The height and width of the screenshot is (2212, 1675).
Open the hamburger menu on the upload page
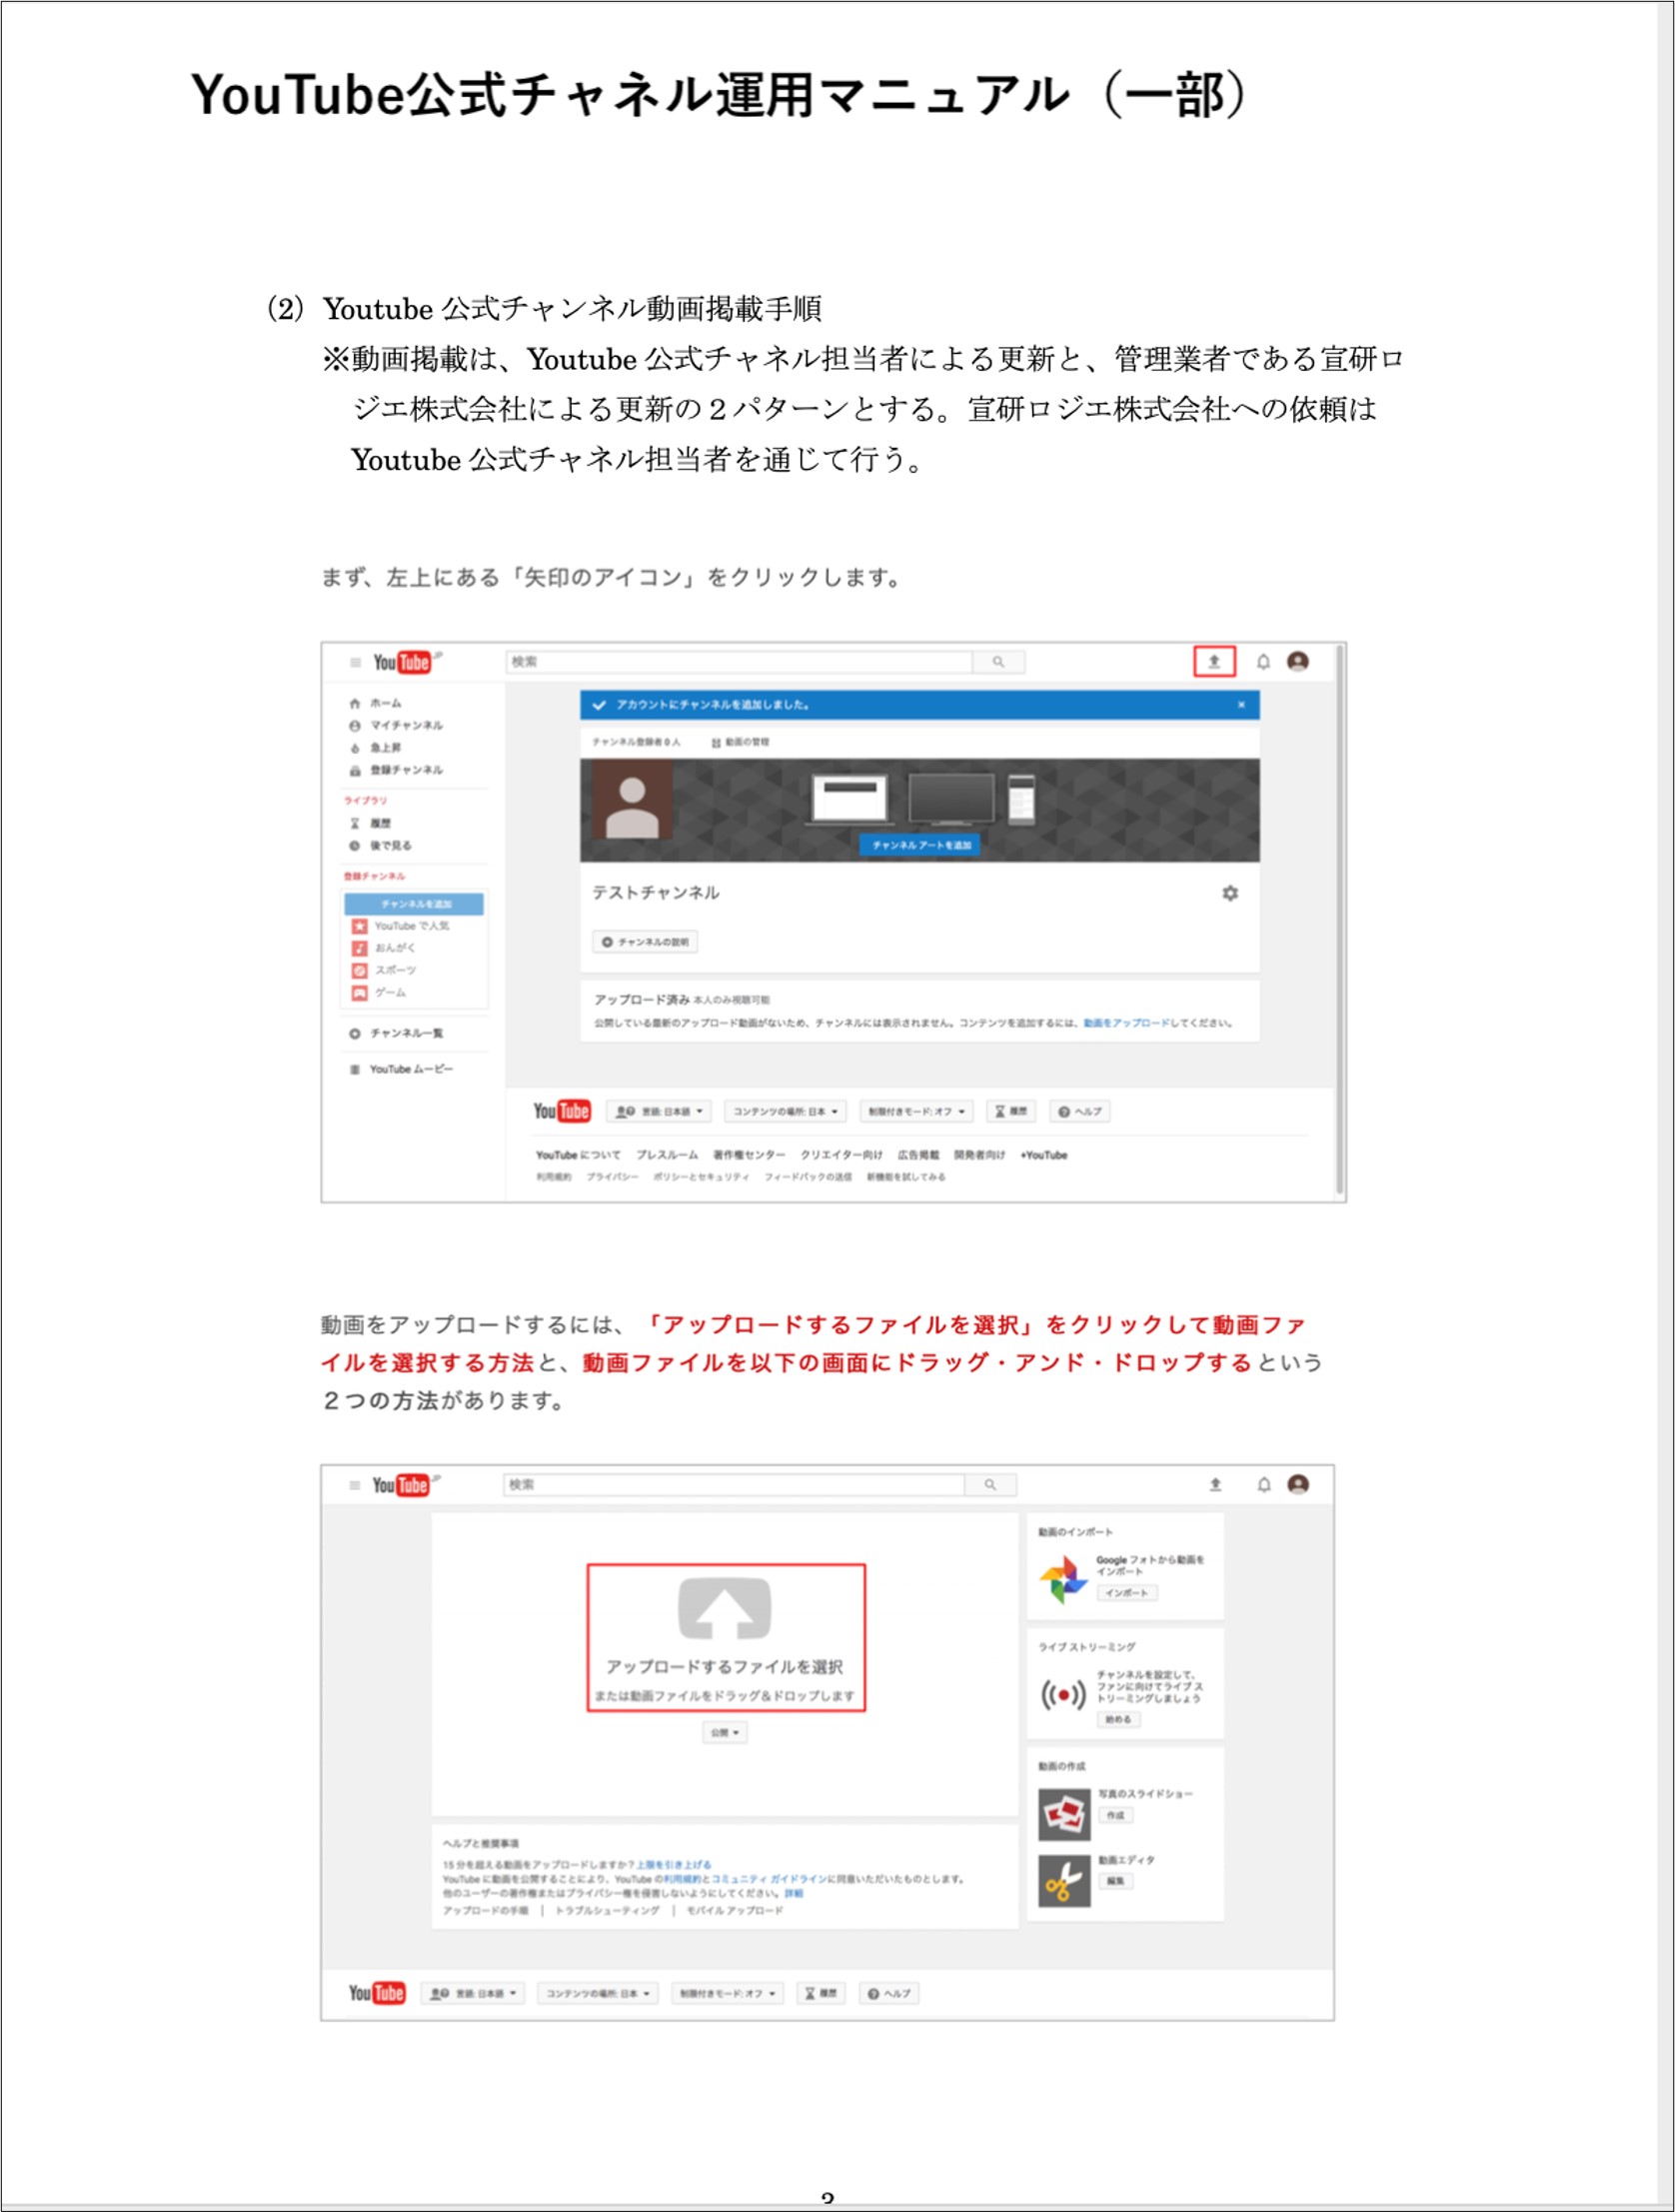click(x=354, y=1485)
